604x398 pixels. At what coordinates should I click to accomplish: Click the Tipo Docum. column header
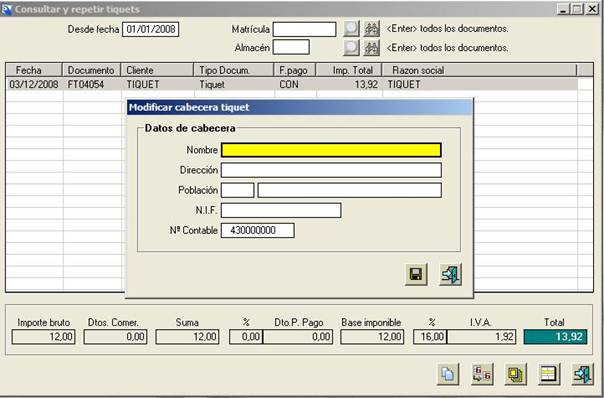coord(234,70)
